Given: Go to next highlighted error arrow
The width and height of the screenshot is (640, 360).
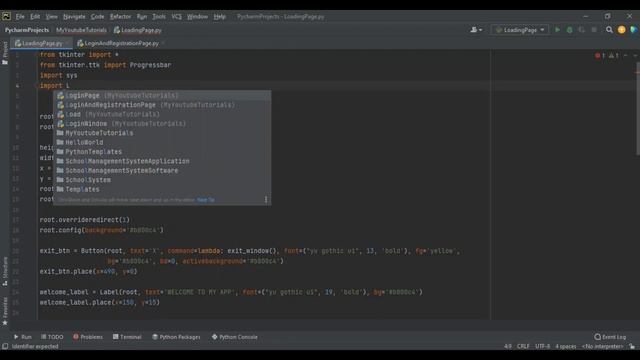Looking at the screenshot, I should (635, 56).
